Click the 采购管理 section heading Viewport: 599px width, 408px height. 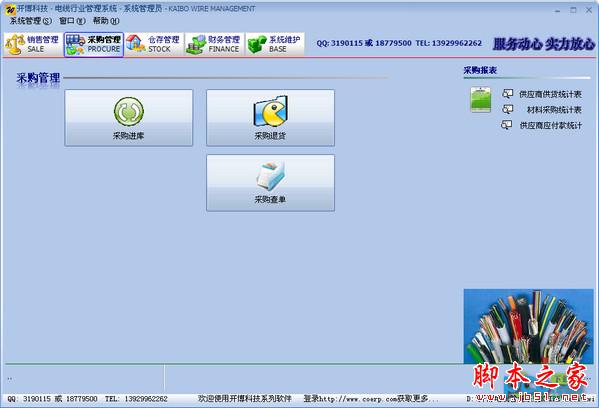[38, 78]
